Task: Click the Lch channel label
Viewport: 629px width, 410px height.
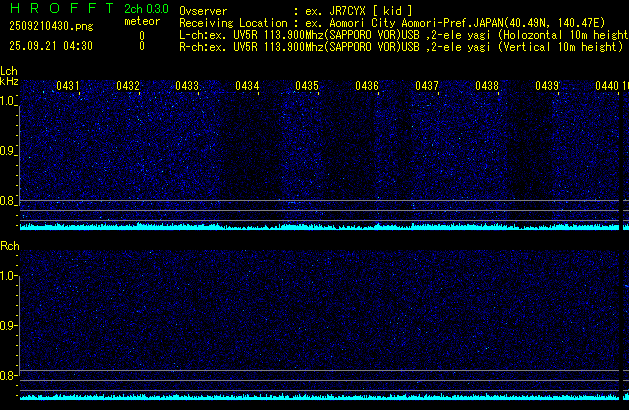Action: 9,71
